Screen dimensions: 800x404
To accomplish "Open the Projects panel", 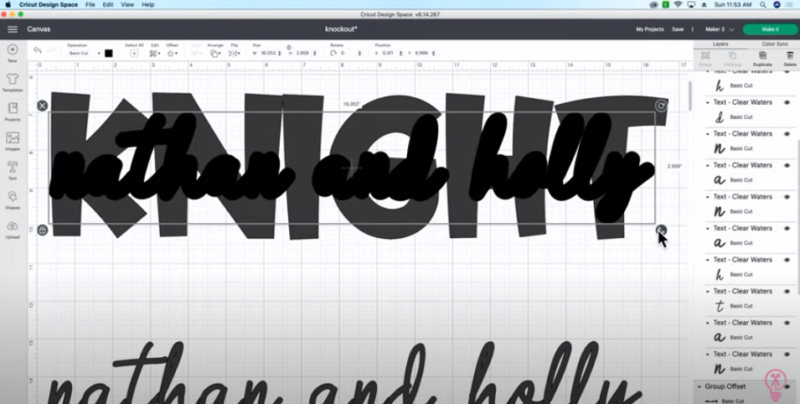I will tap(12, 108).
